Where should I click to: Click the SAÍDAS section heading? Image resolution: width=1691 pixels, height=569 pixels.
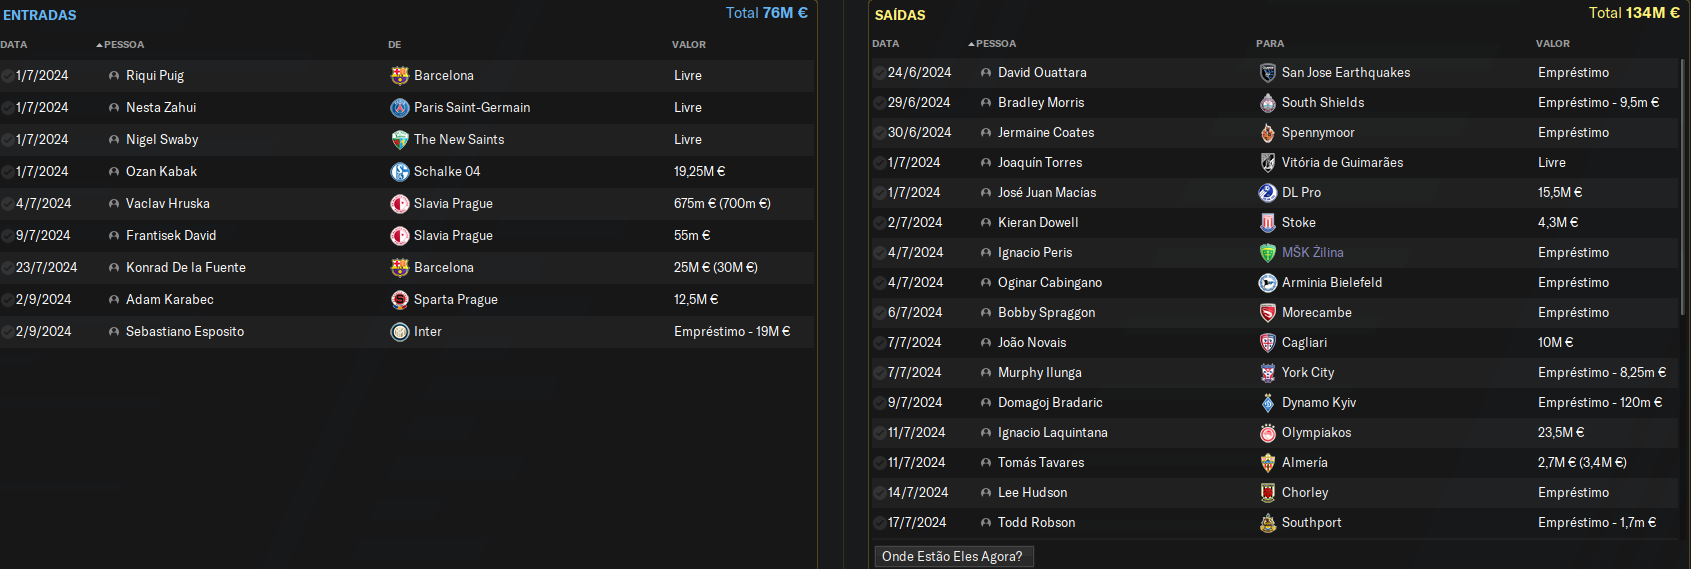point(900,15)
